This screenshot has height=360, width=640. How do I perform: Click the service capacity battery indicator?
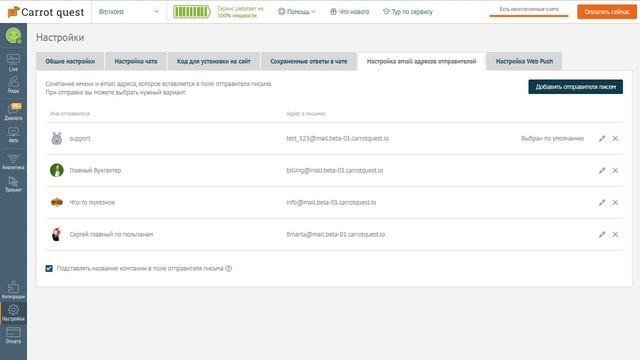point(191,12)
